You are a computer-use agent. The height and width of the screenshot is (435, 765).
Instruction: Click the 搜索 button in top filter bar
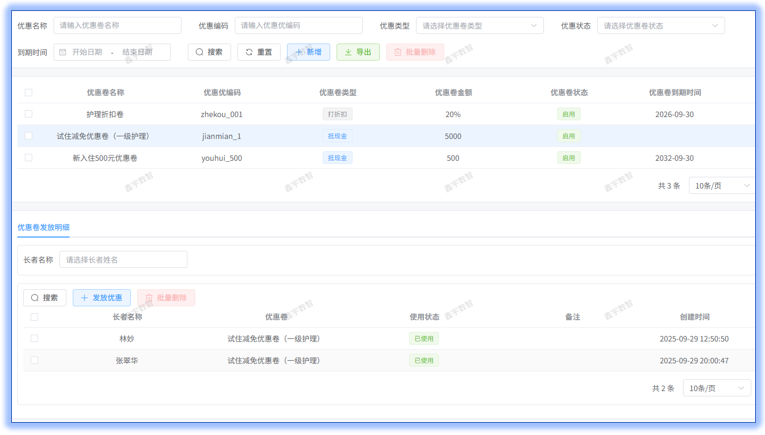coord(209,52)
